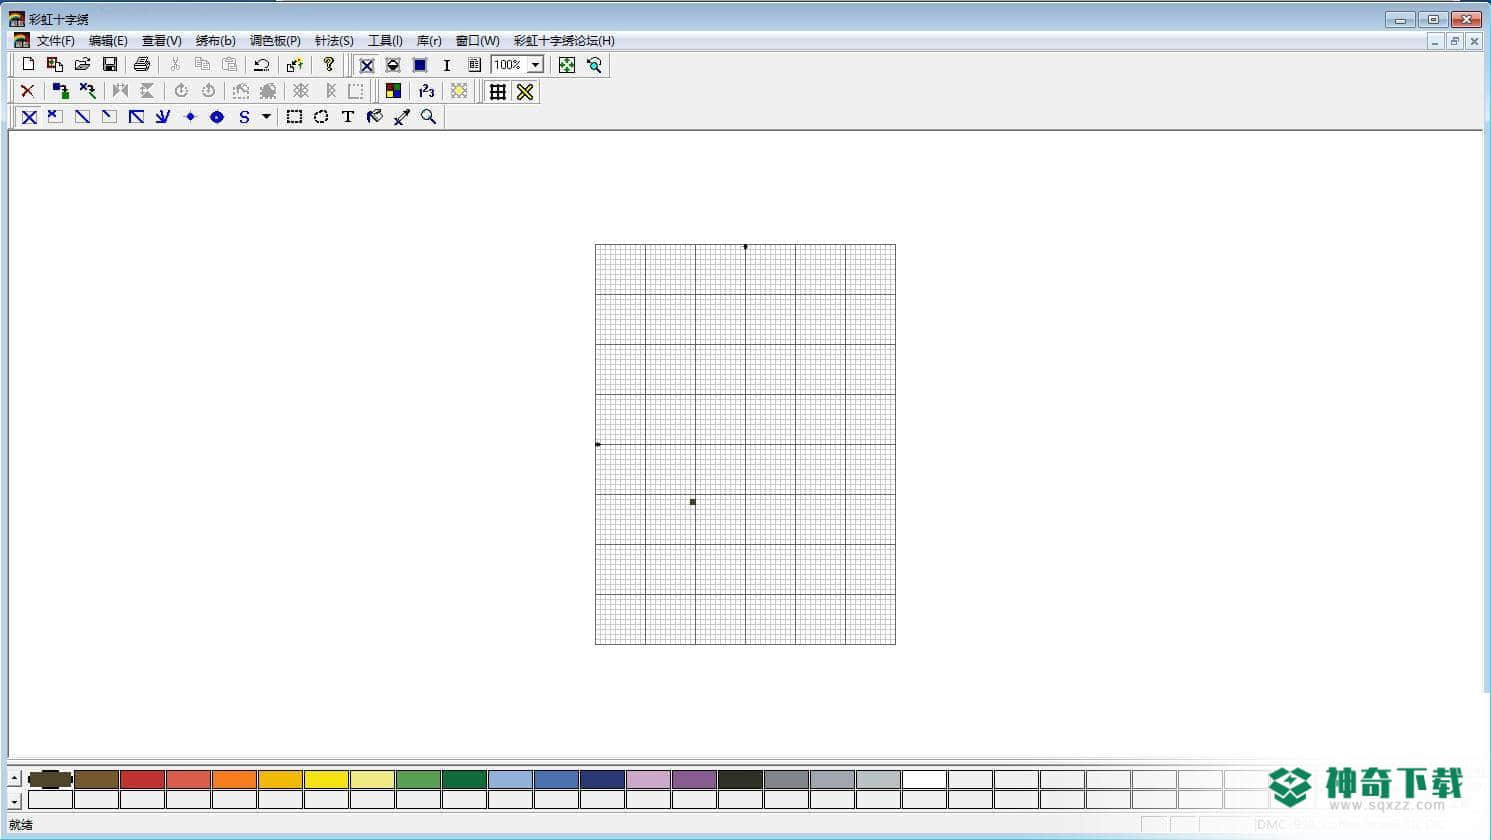1491x840 pixels.
Task: Open the 针法(S) menu
Action: [x=334, y=41]
